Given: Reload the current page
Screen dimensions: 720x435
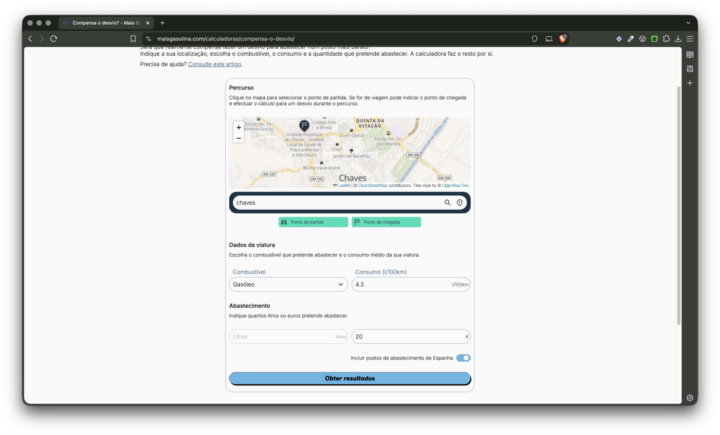Looking at the screenshot, I should [x=54, y=39].
